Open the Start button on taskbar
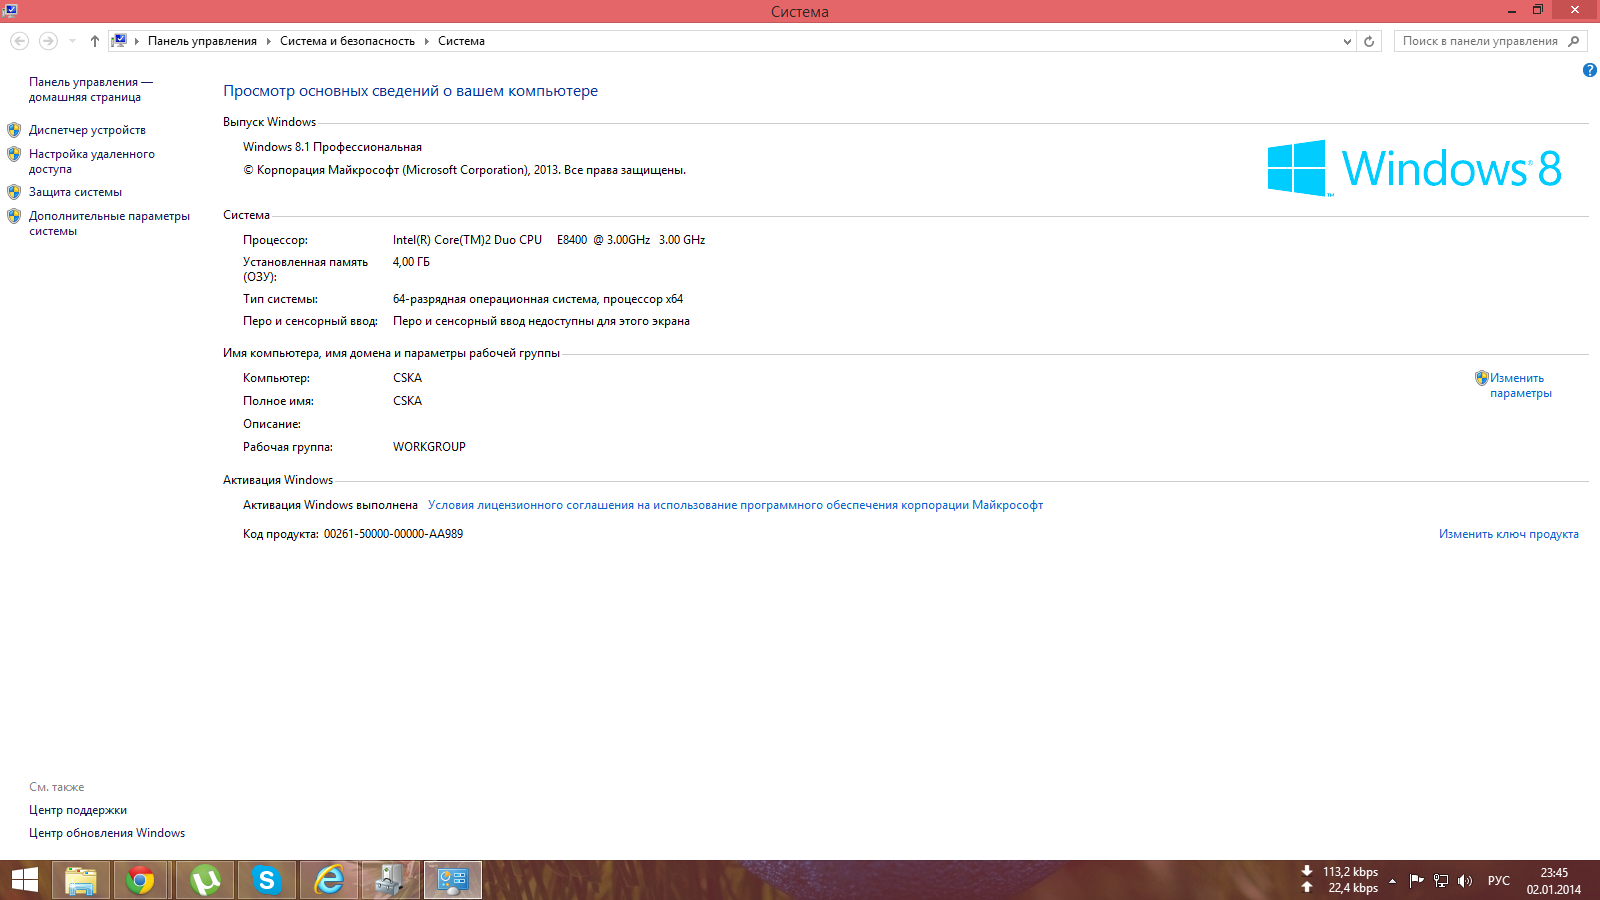Image resolution: width=1600 pixels, height=900 pixels. click(24, 880)
